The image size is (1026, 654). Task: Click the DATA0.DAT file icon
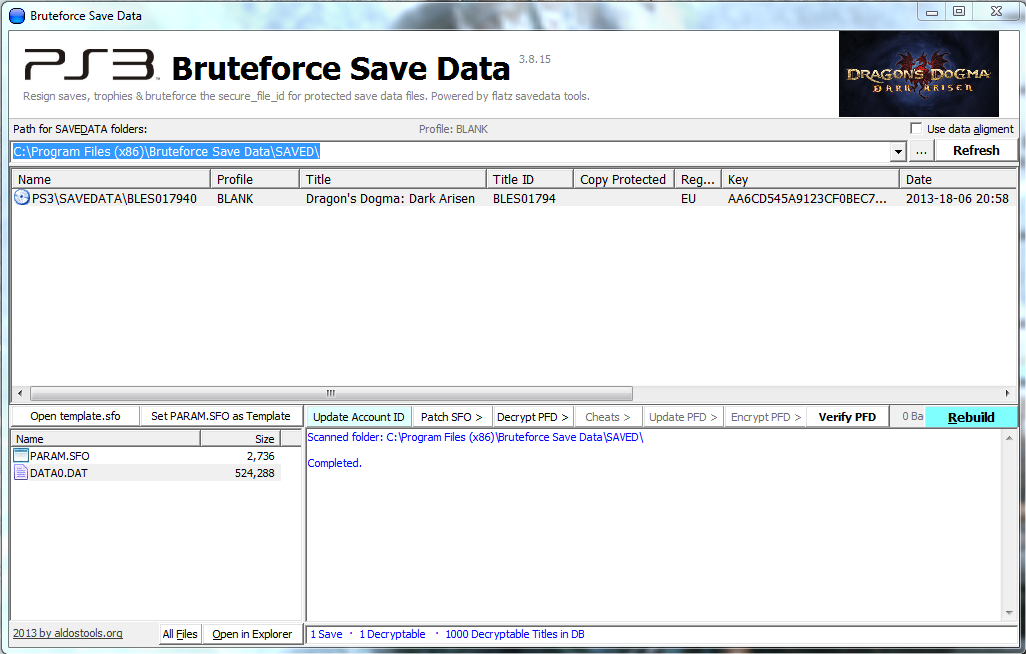pyautogui.click(x=20, y=473)
